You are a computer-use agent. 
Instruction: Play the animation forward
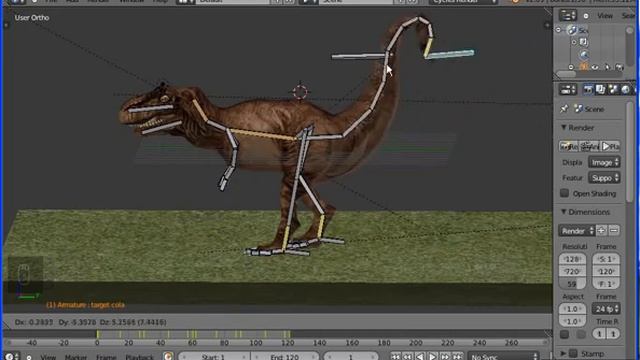click(433, 357)
